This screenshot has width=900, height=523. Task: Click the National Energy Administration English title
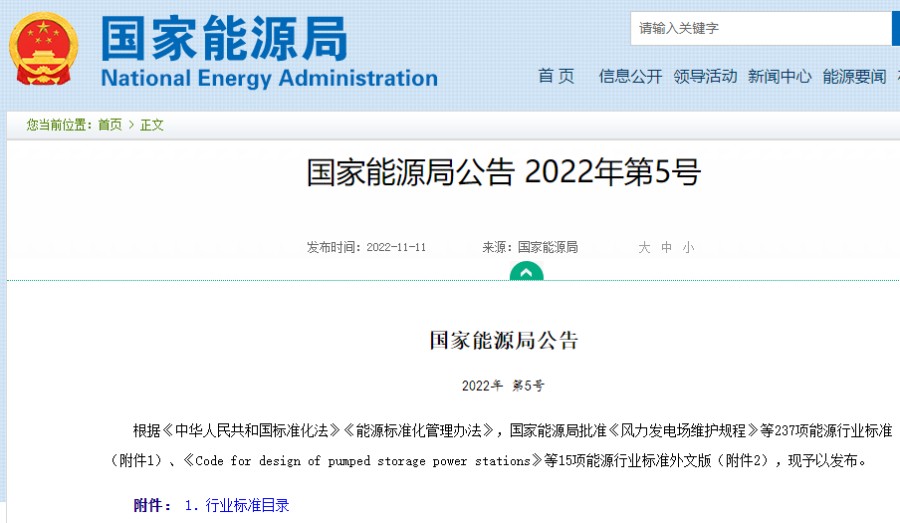[x=269, y=78]
